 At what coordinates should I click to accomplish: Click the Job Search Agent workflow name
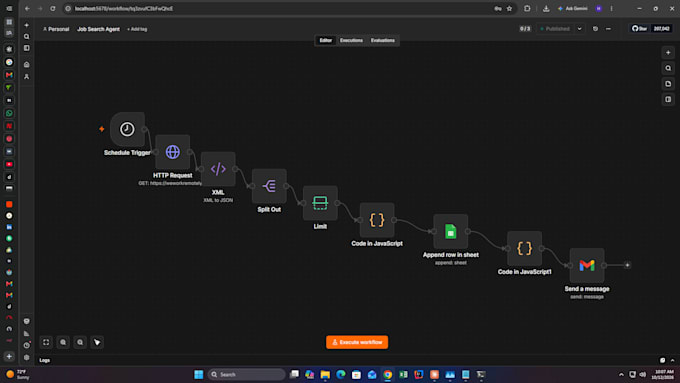coord(98,29)
